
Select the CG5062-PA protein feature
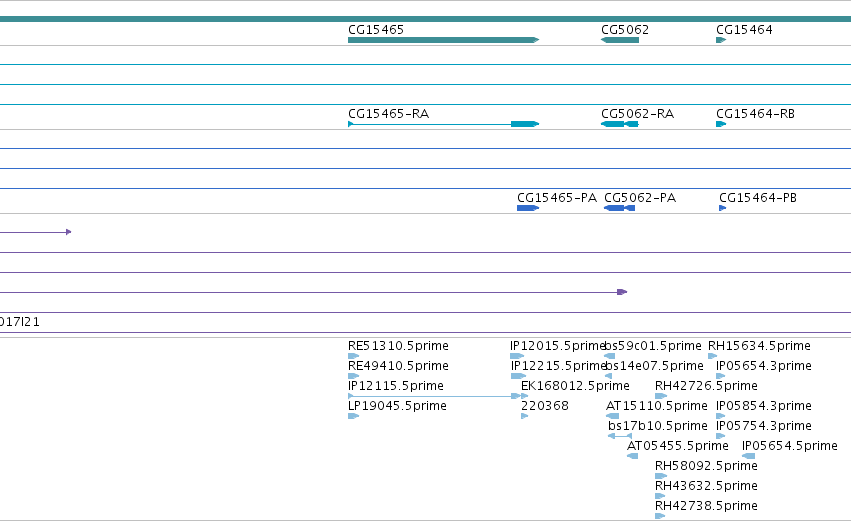[619, 208]
